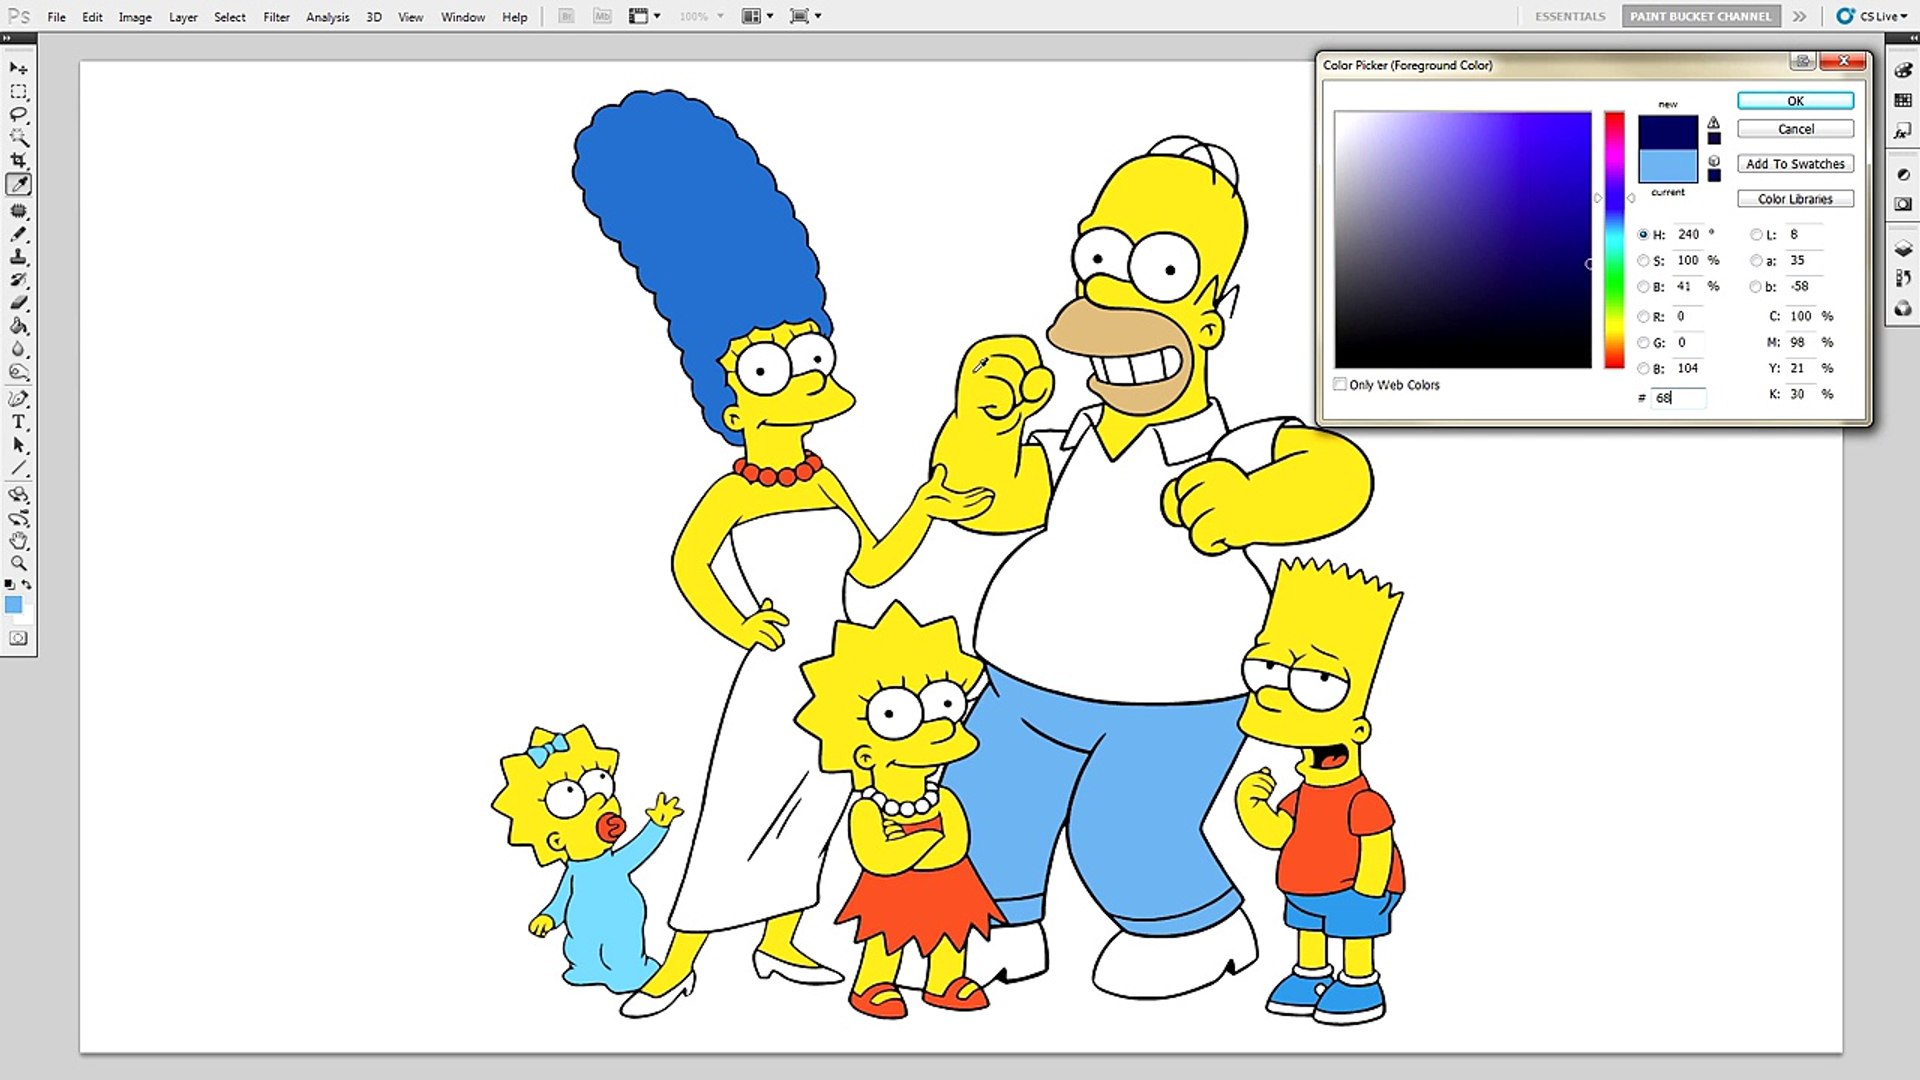Select the Eraser tool
Screen dimensions: 1920x1080
tap(18, 302)
